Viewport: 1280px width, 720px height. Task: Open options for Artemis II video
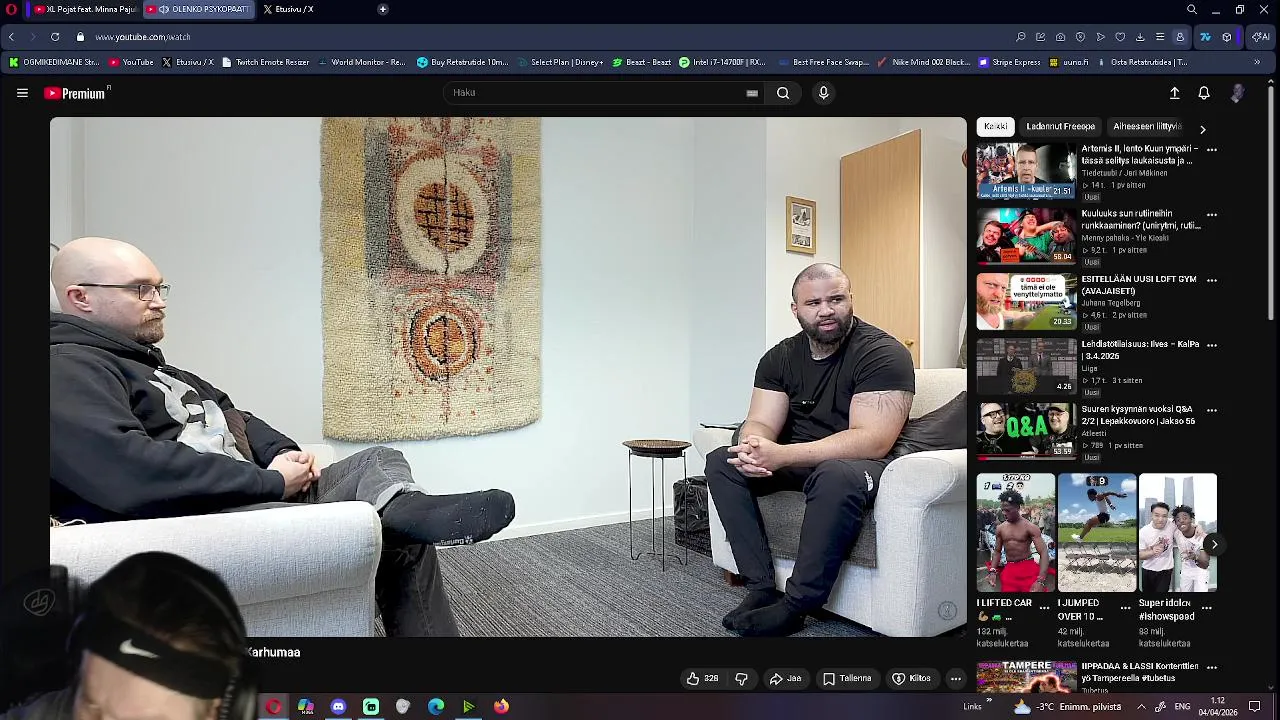click(x=1211, y=150)
